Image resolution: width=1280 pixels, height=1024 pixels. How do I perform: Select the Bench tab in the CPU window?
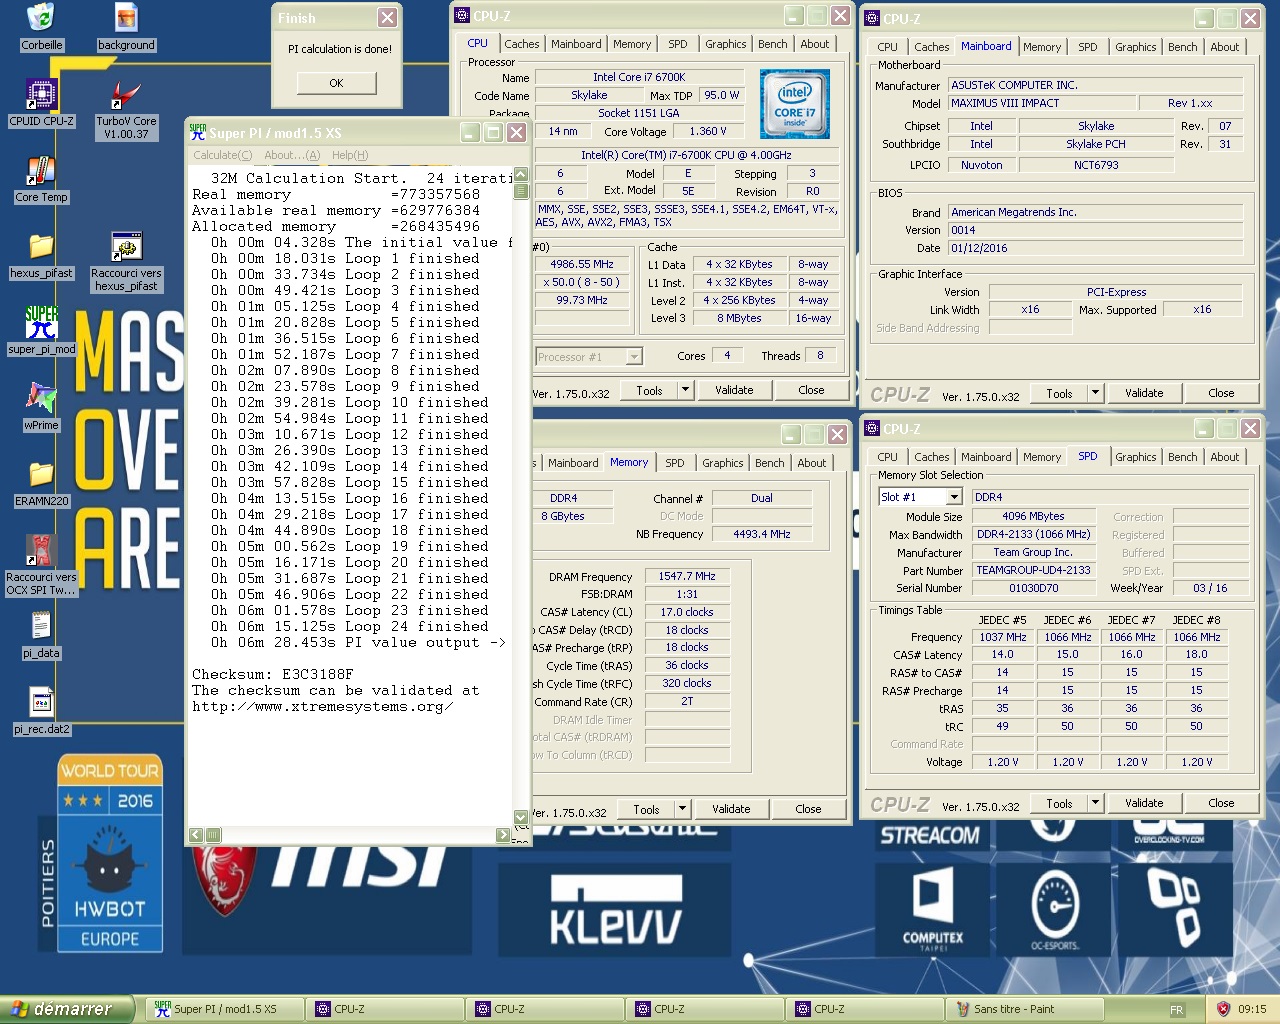pyautogui.click(x=772, y=44)
